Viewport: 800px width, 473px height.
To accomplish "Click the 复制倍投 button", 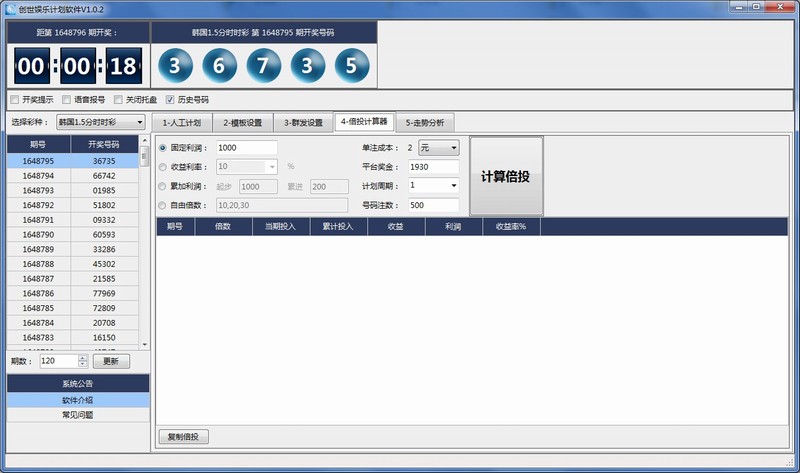I will click(184, 437).
